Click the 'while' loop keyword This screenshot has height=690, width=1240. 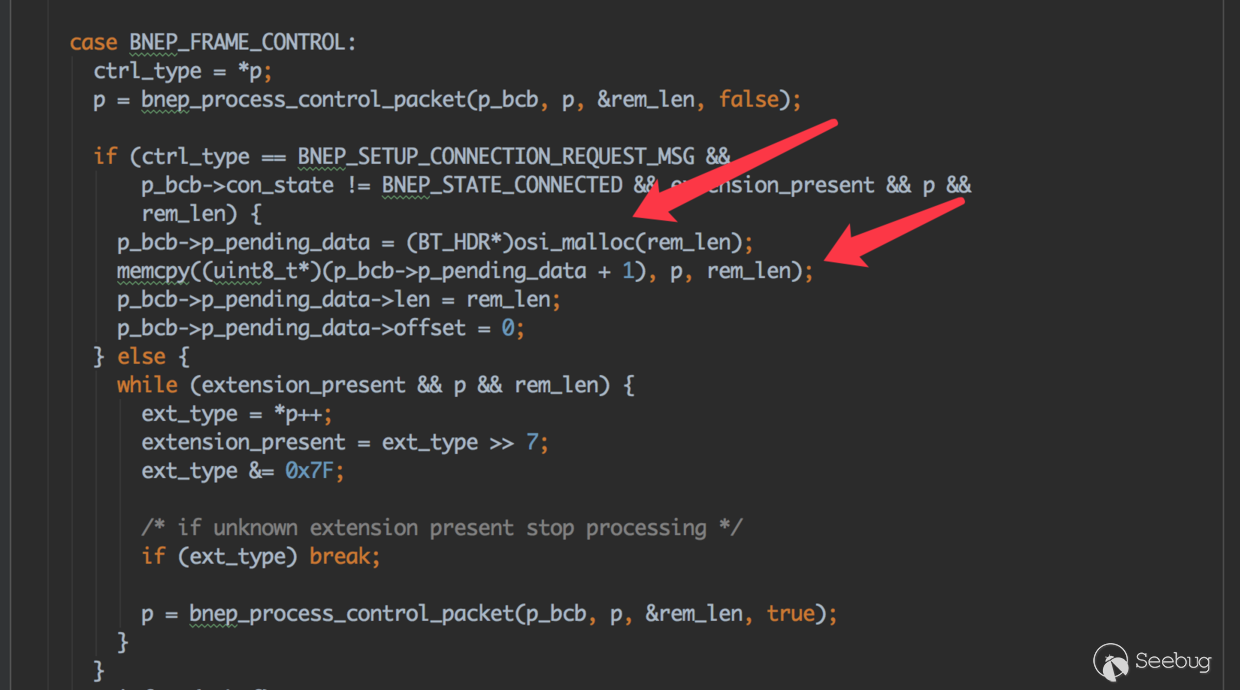tap(147, 385)
